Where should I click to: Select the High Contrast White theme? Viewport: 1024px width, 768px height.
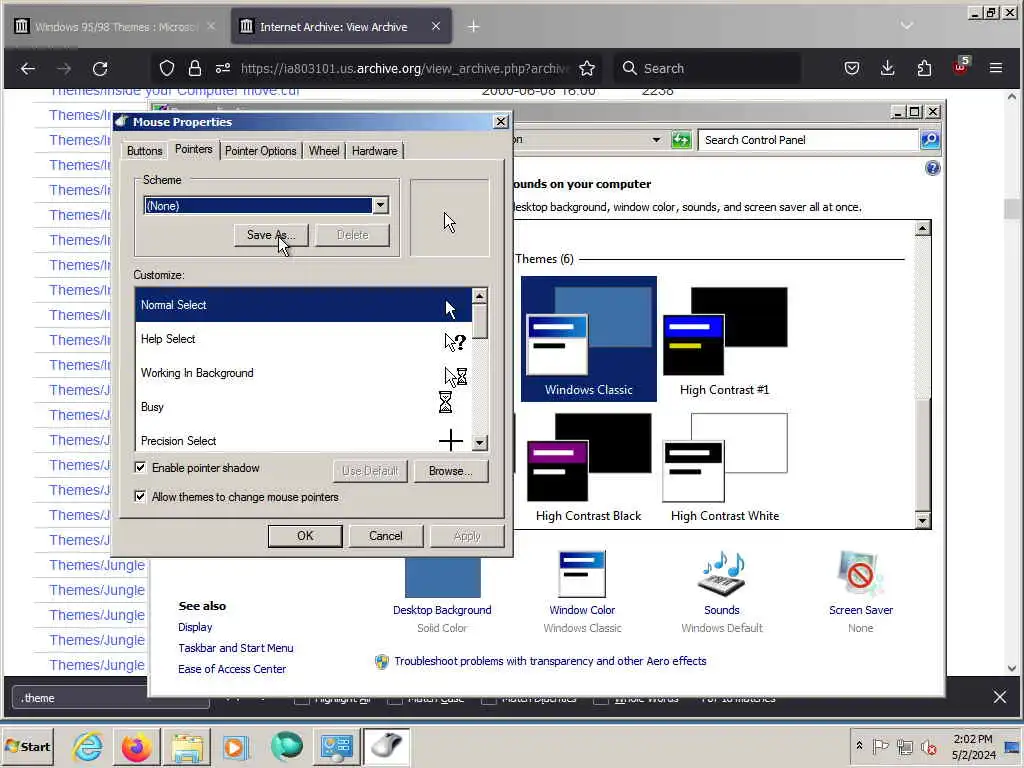[724, 467]
